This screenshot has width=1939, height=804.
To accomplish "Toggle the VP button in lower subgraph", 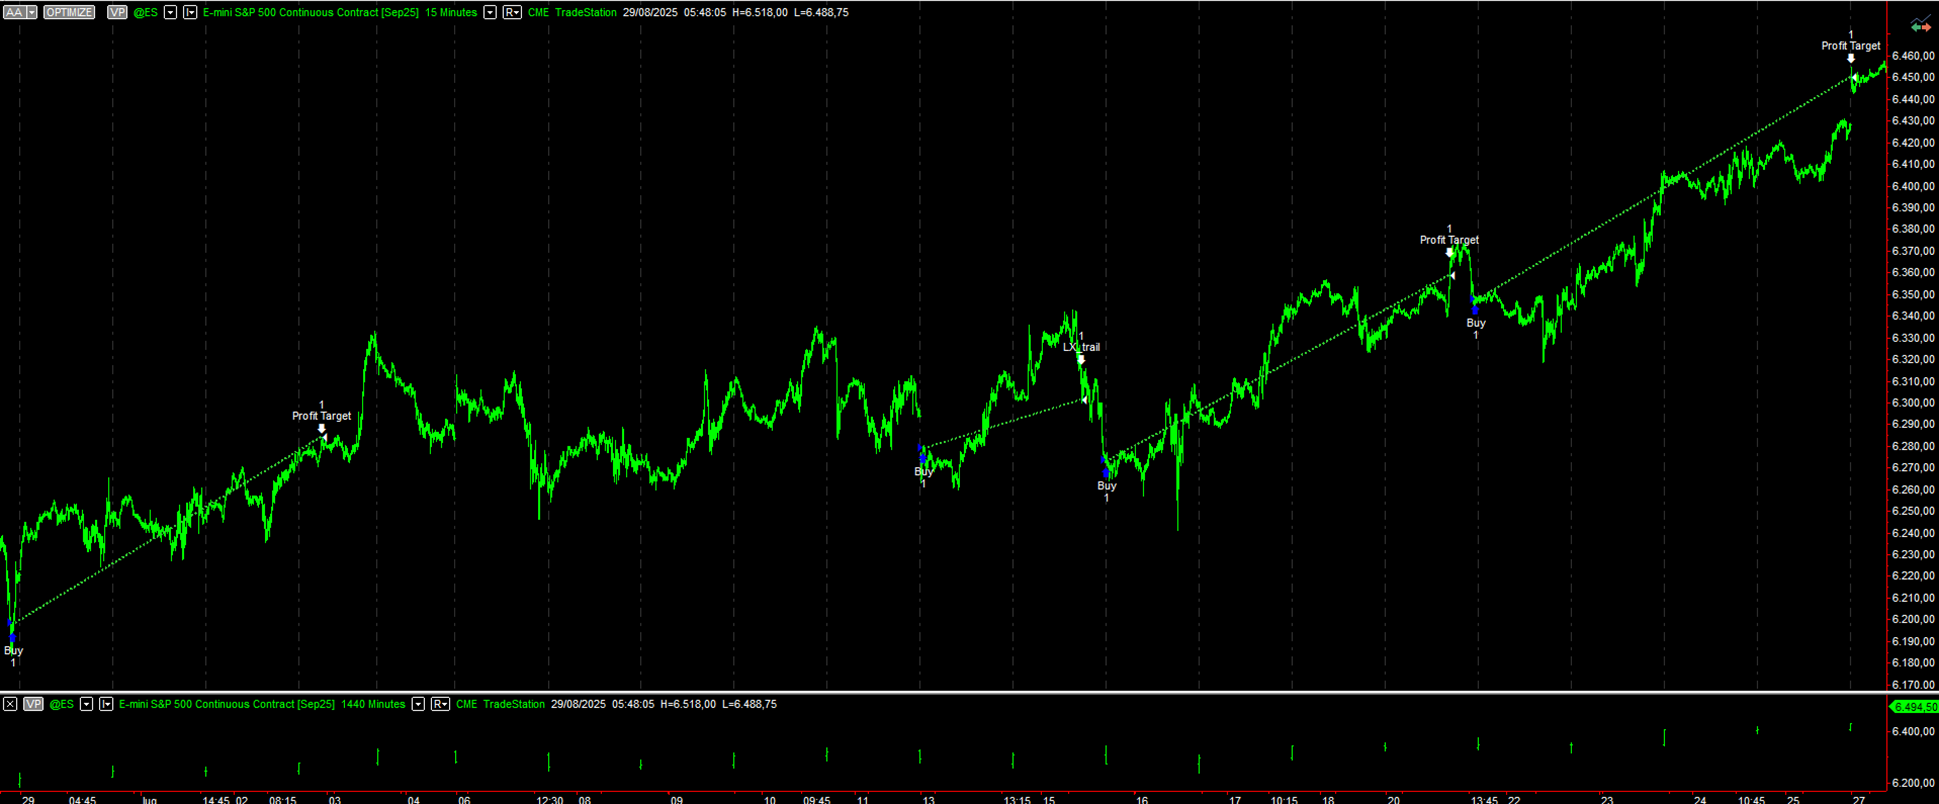I will pyautogui.click(x=33, y=704).
